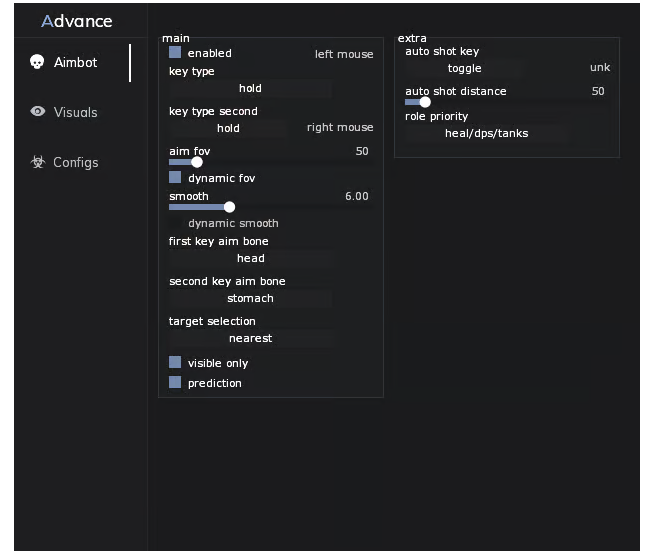The image size is (654, 555).
Task: Click the right mouse keybind button
Action: pos(340,128)
